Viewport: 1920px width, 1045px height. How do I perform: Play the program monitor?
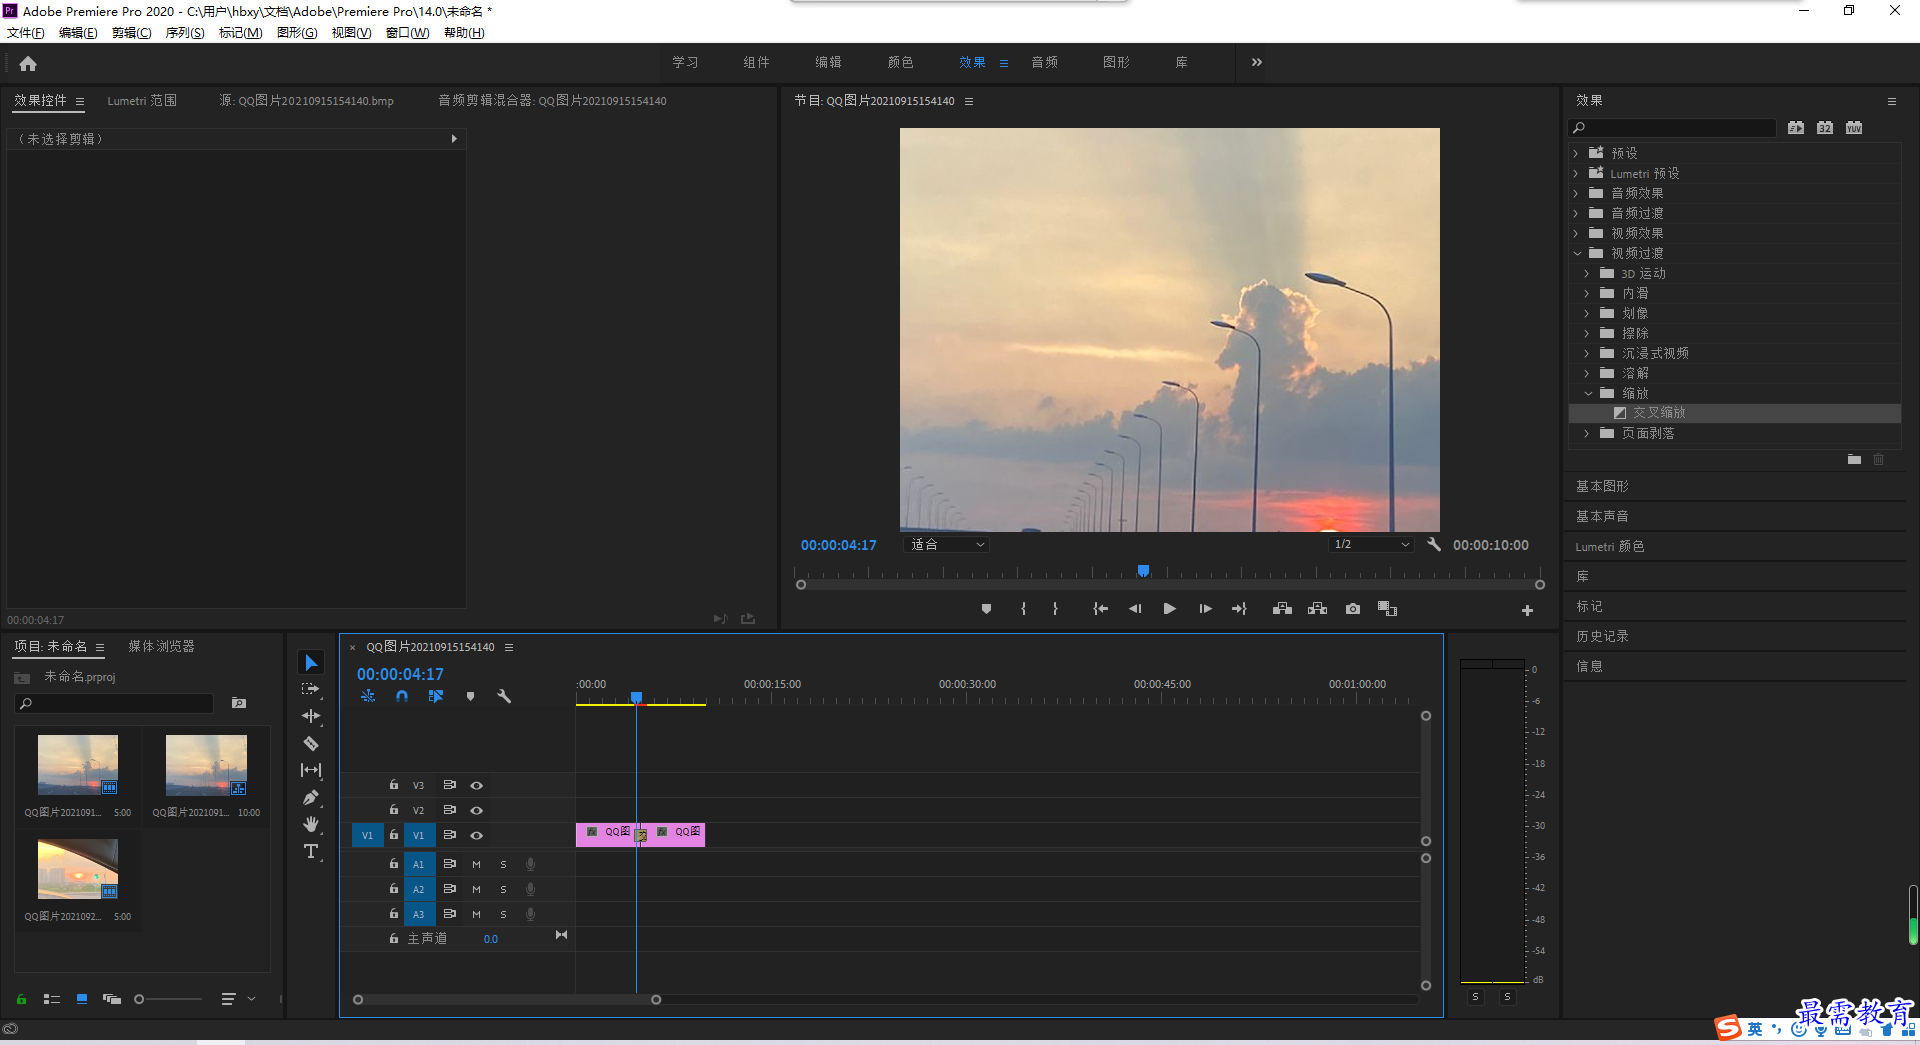pos(1169,609)
